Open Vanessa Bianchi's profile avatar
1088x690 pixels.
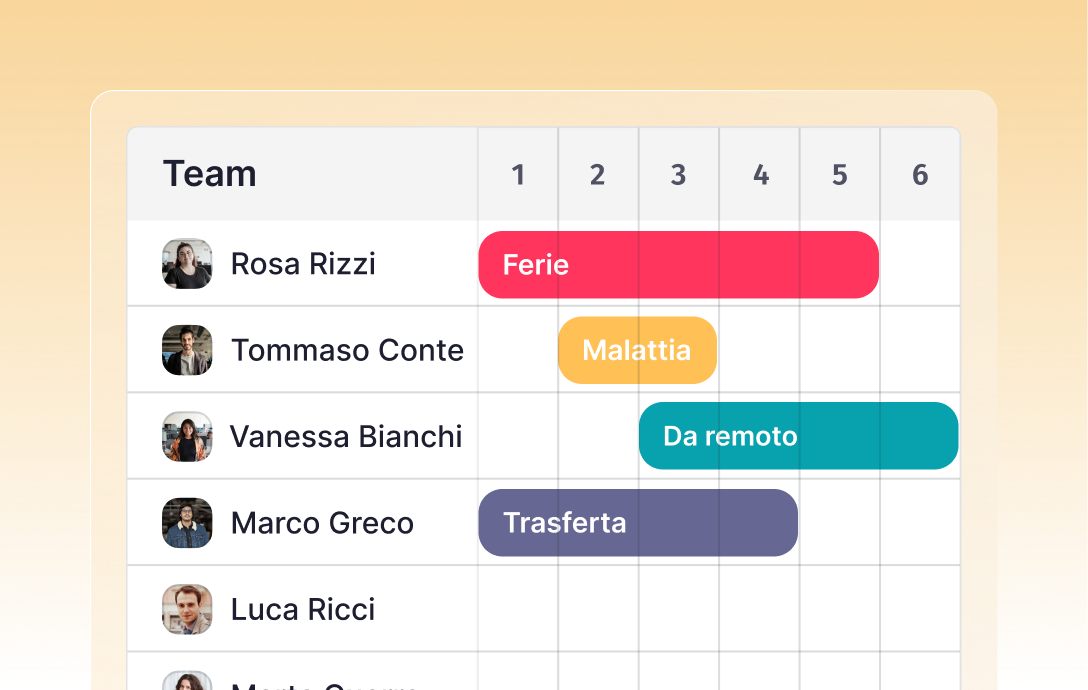[187, 436]
